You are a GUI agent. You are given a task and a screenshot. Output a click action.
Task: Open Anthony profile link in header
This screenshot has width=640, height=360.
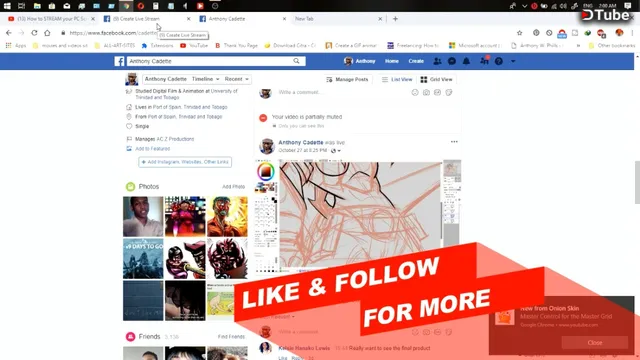(x=359, y=61)
